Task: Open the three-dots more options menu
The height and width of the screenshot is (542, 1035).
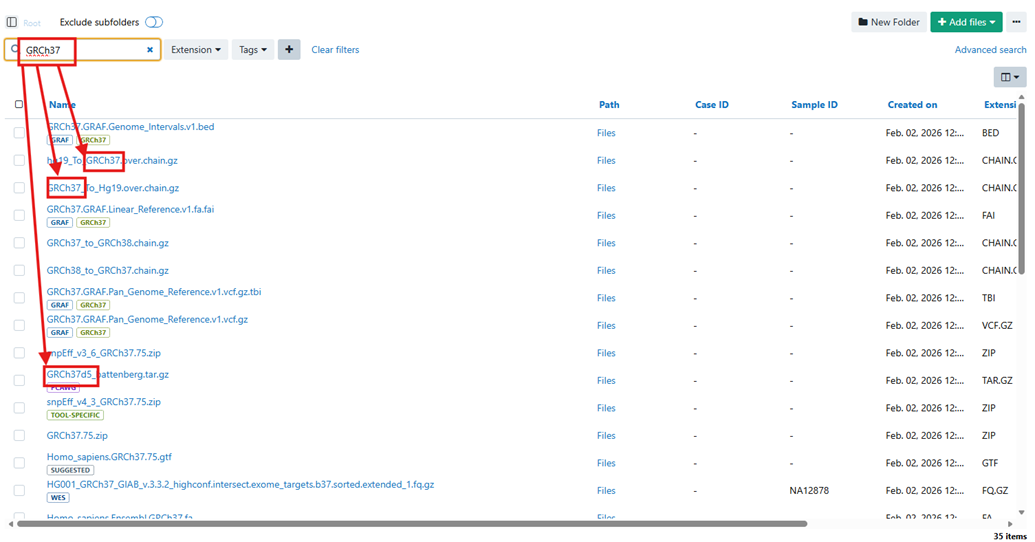Action: click(1017, 22)
